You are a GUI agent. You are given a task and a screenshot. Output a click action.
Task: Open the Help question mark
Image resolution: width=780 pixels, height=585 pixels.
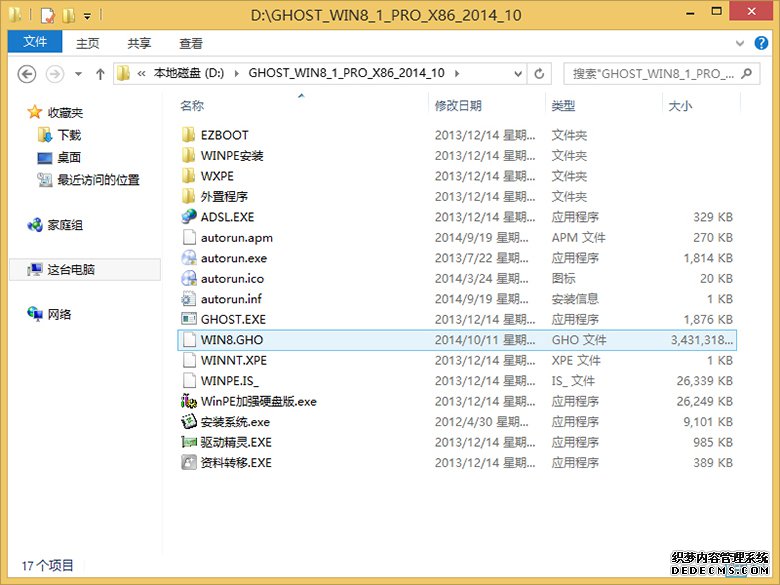pyautogui.click(x=761, y=43)
